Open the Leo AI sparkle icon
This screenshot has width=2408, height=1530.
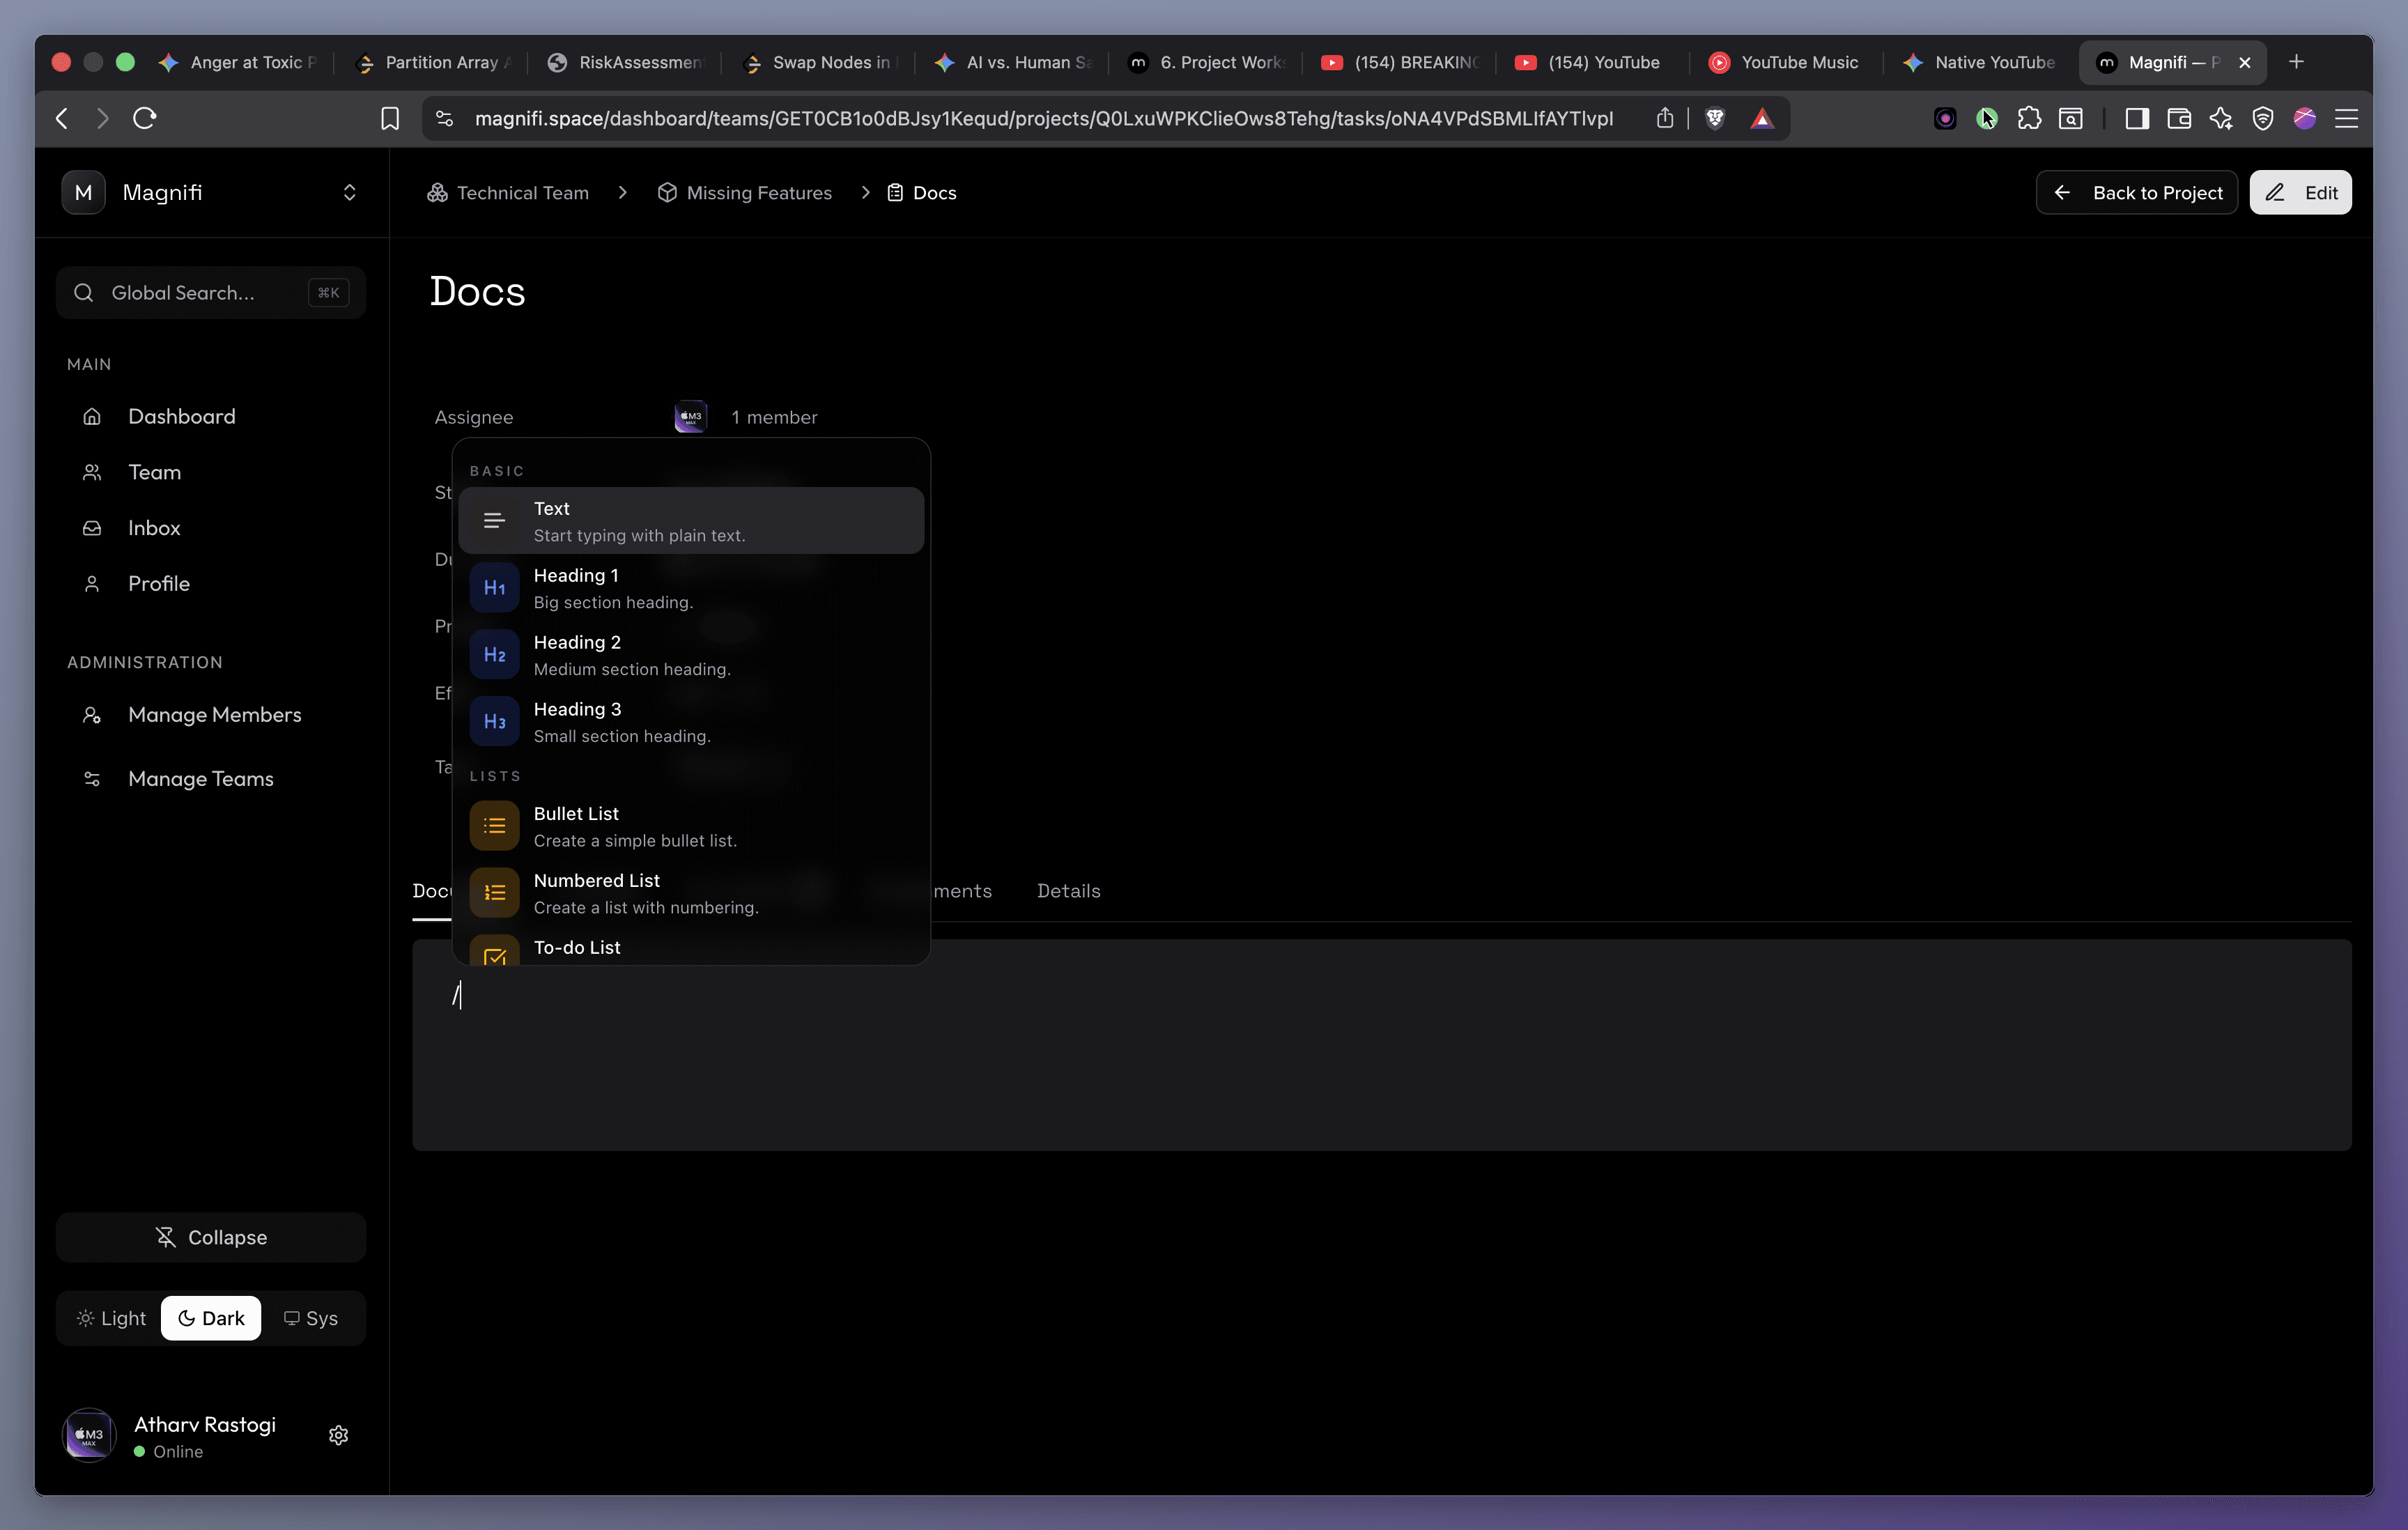click(2221, 118)
